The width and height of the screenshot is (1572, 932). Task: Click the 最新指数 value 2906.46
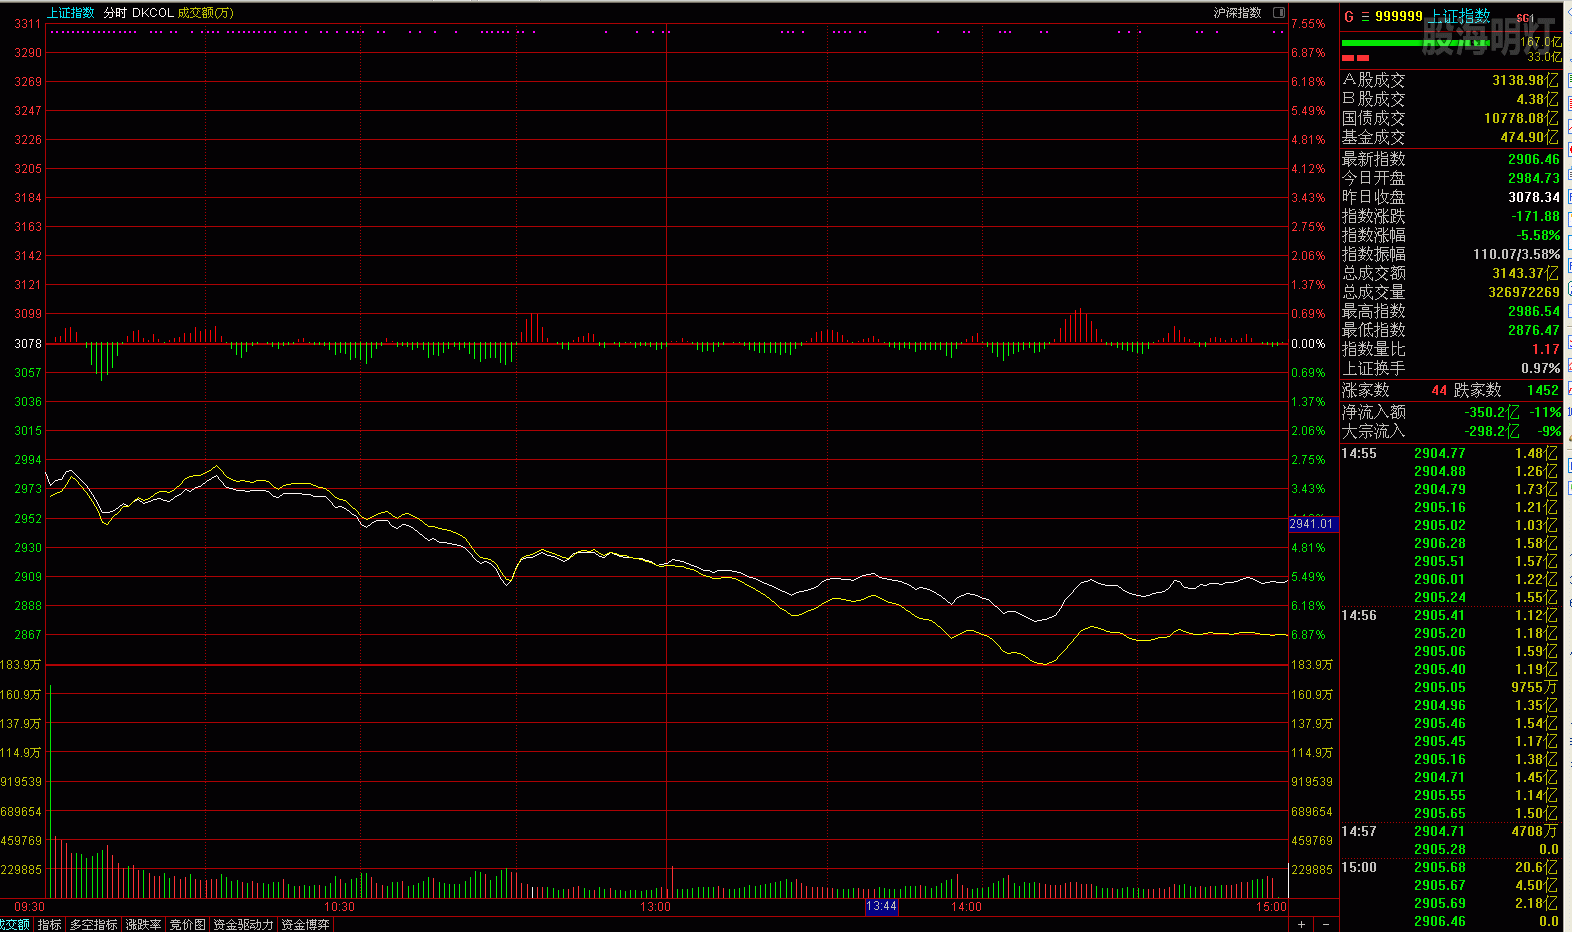pyautogui.click(x=1534, y=159)
